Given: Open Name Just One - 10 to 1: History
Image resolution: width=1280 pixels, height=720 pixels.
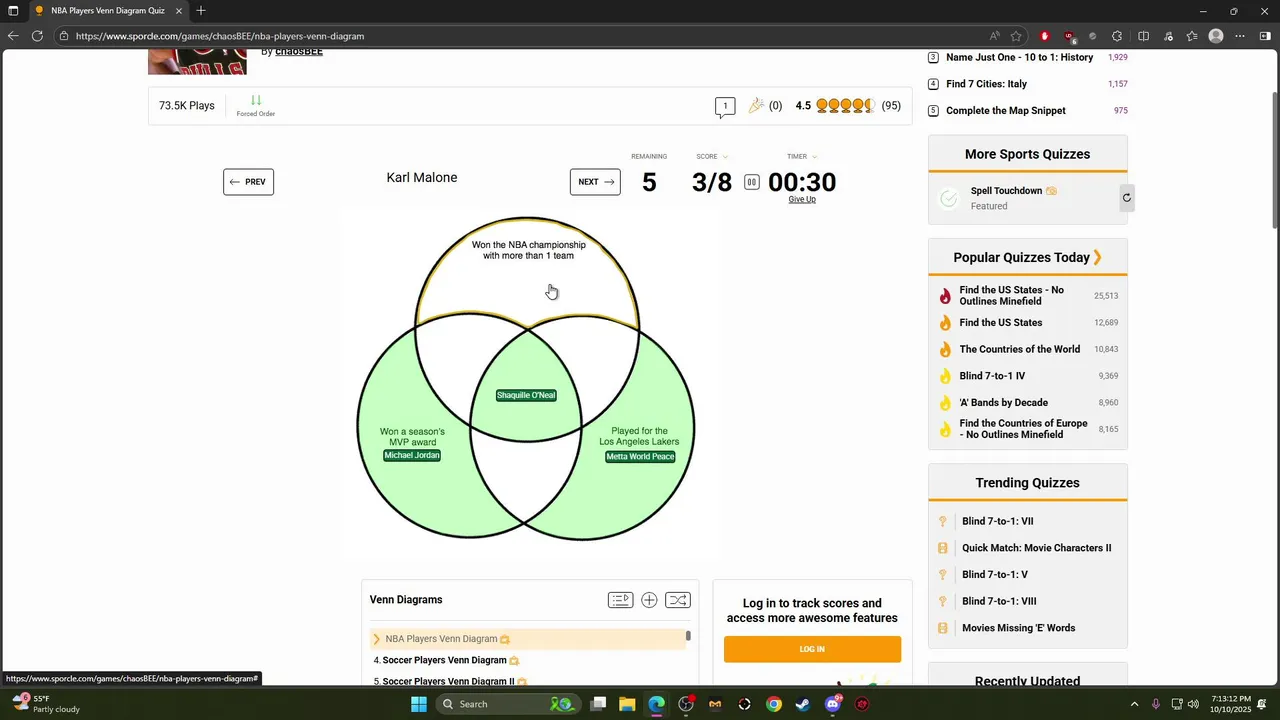Looking at the screenshot, I should coord(1019,57).
